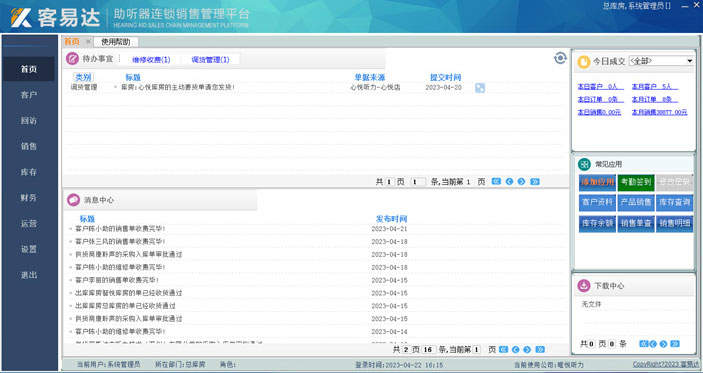Go to first page of to-do list

(496, 182)
